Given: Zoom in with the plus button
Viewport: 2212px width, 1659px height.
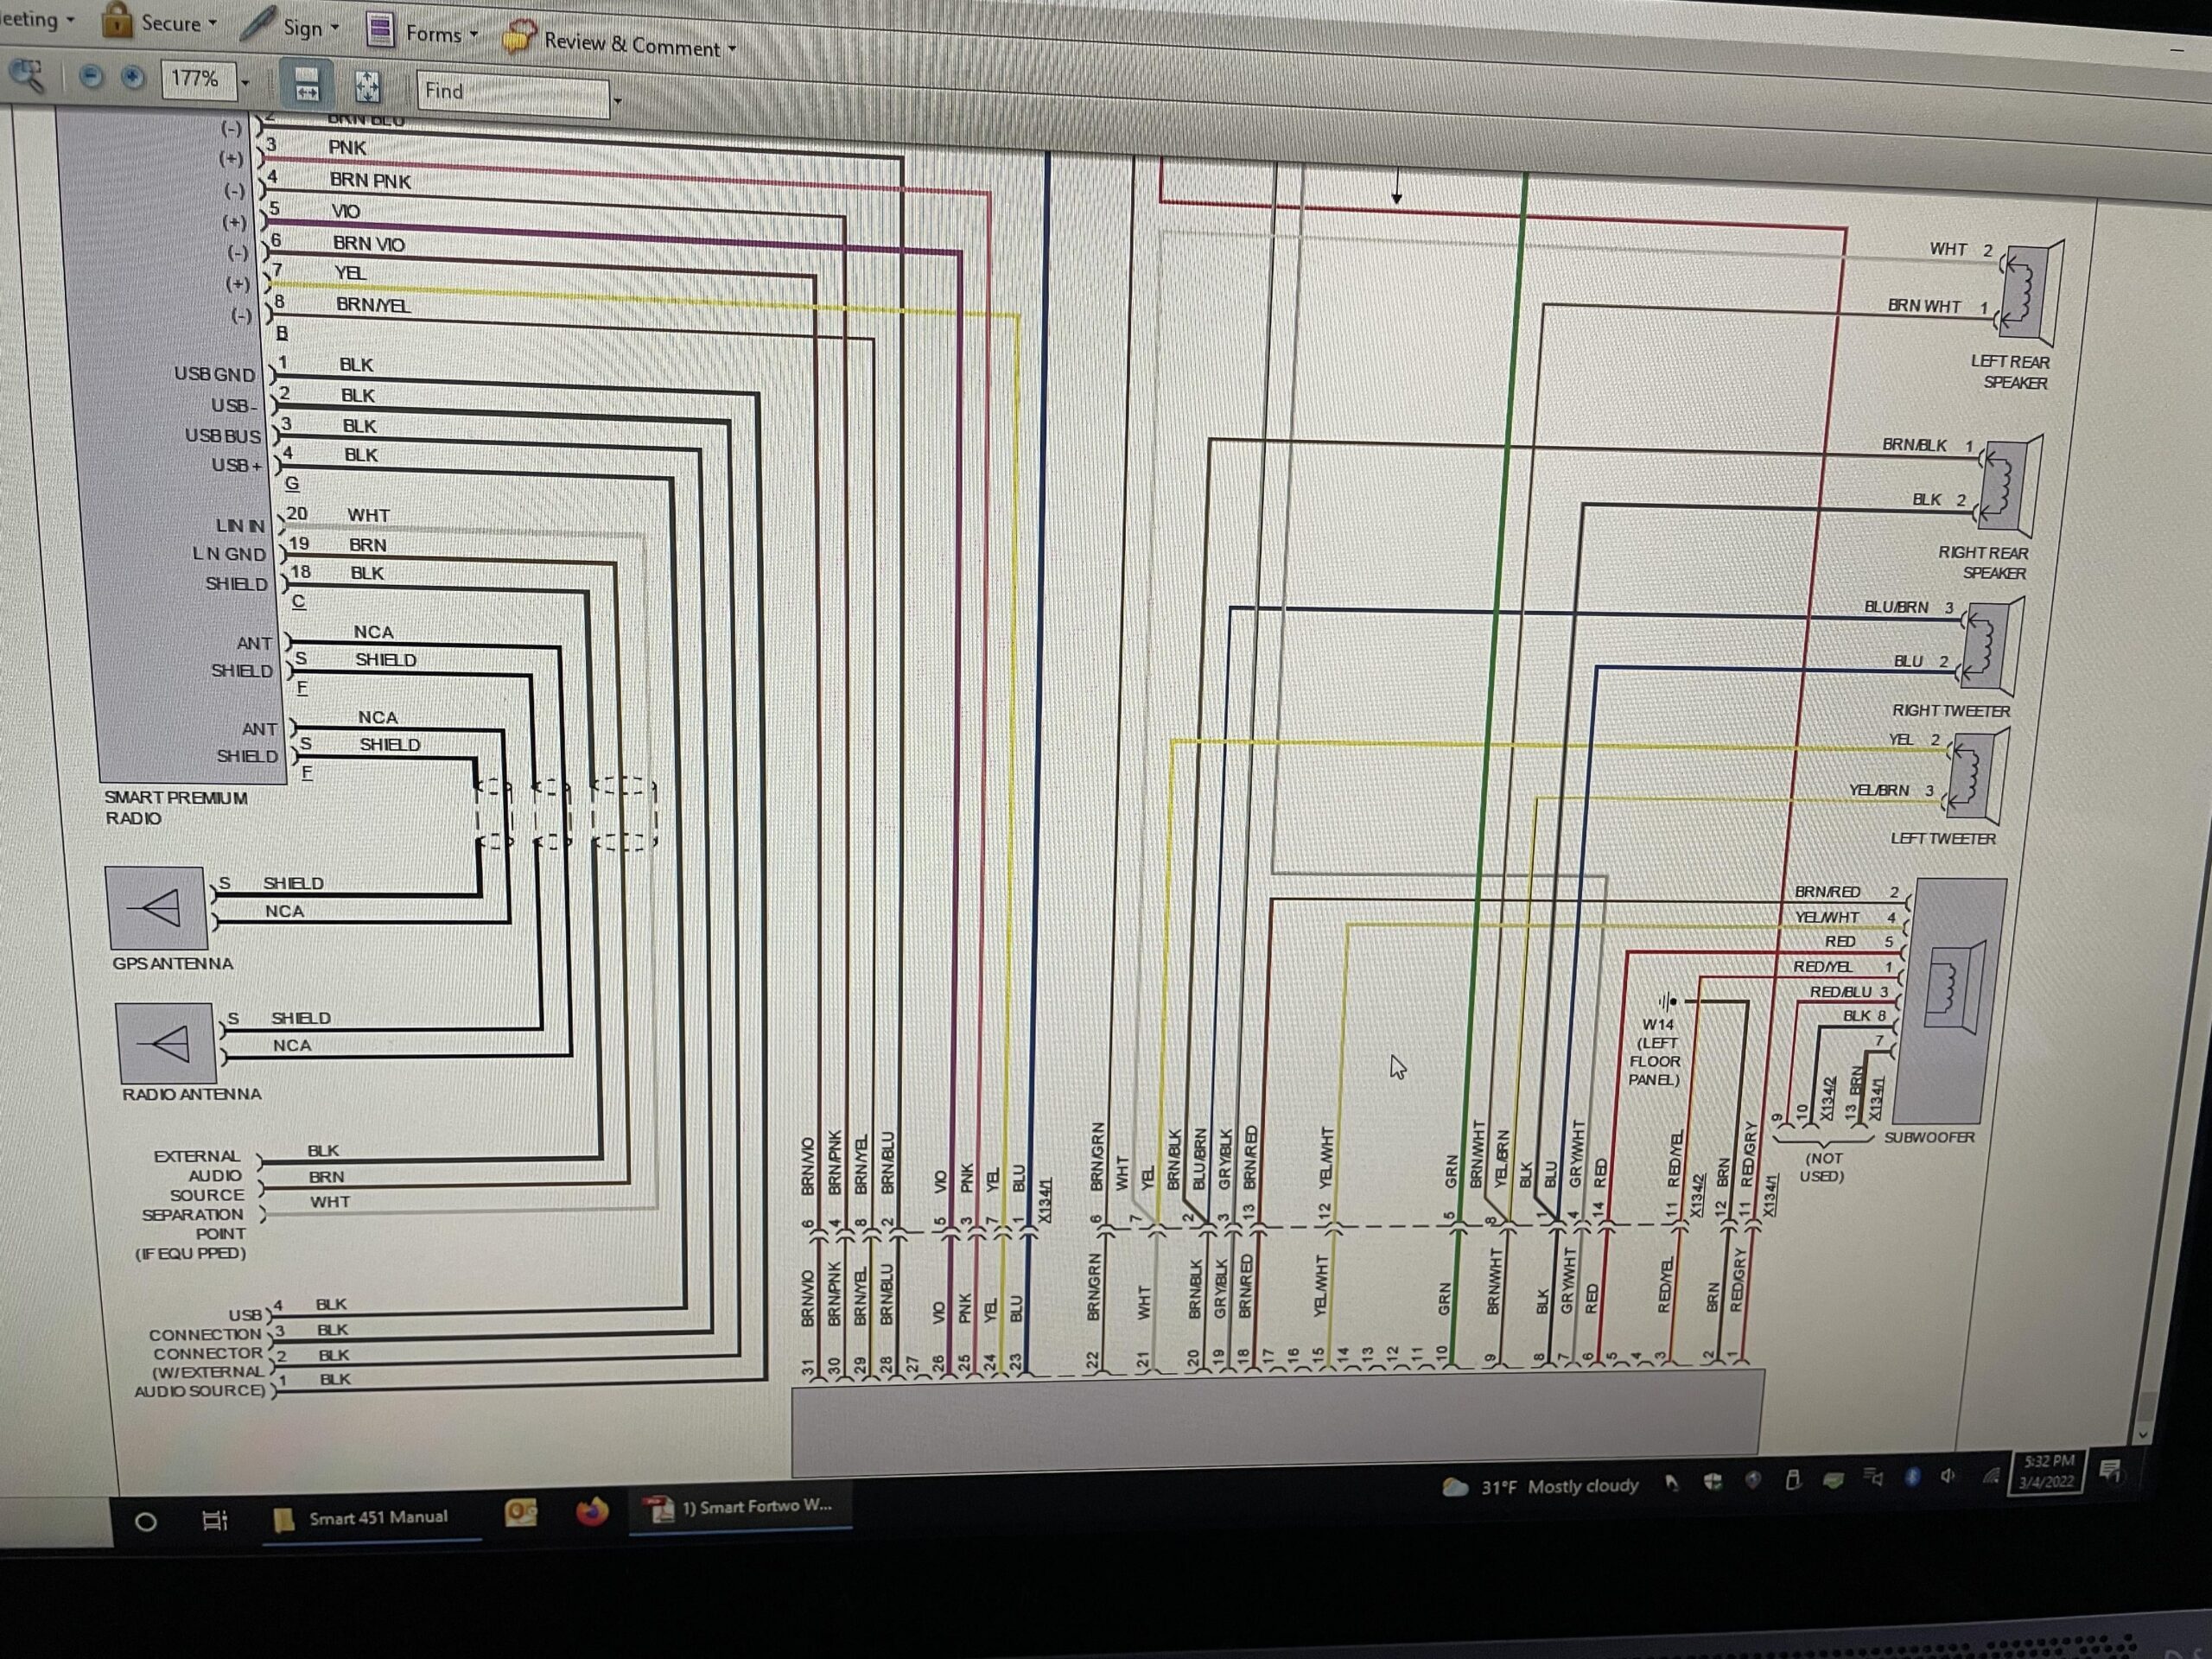Looking at the screenshot, I should (x=132, y=78).
